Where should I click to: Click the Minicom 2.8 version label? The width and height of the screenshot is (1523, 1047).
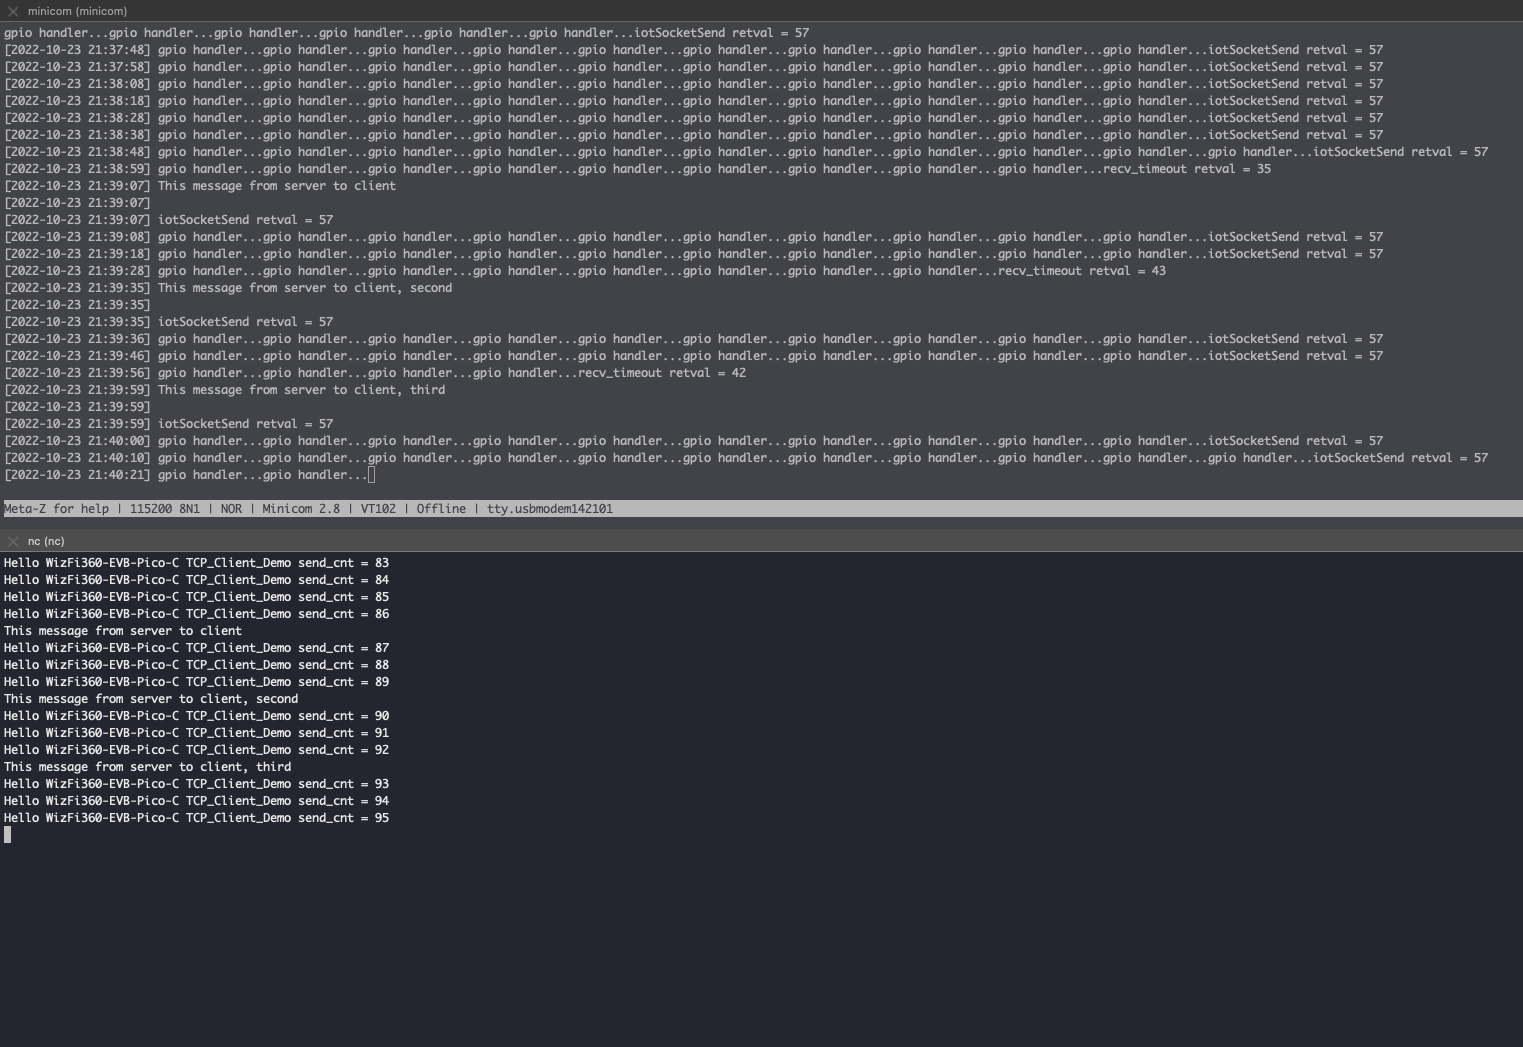300,509
